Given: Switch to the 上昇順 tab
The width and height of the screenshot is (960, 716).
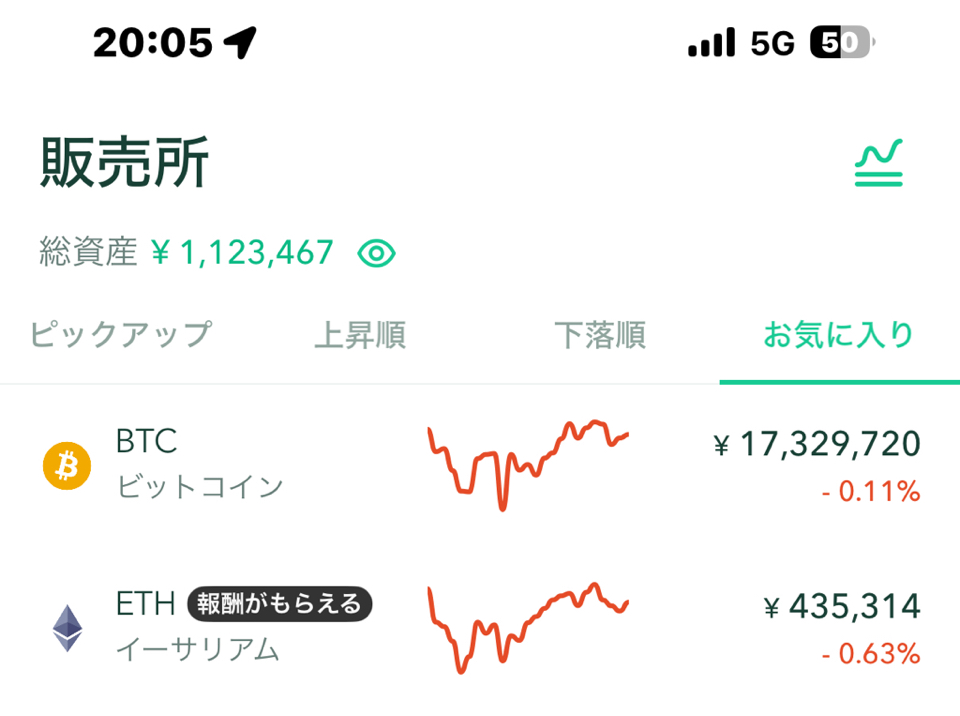Looking at the screenshot, I should pos(360,335).
